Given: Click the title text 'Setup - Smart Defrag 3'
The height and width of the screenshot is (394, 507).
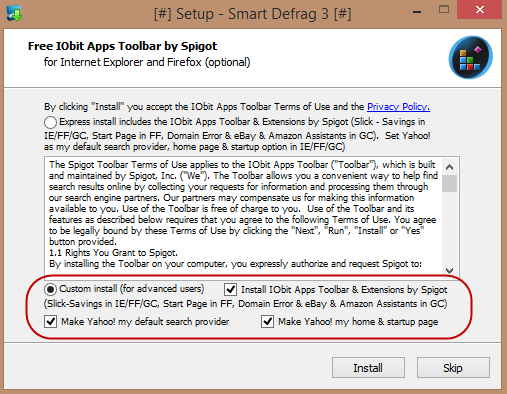Looking at the screenshot, I should point(253,14).
